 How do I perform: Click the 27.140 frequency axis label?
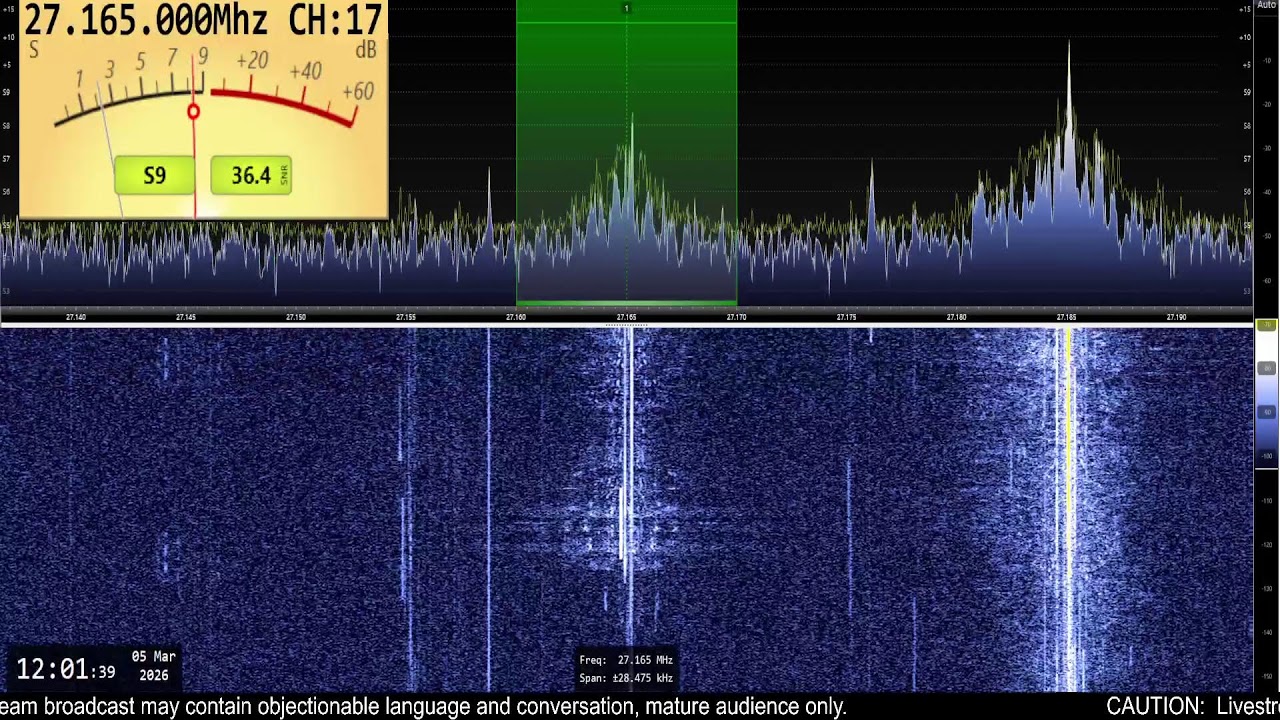click(76, 317)
